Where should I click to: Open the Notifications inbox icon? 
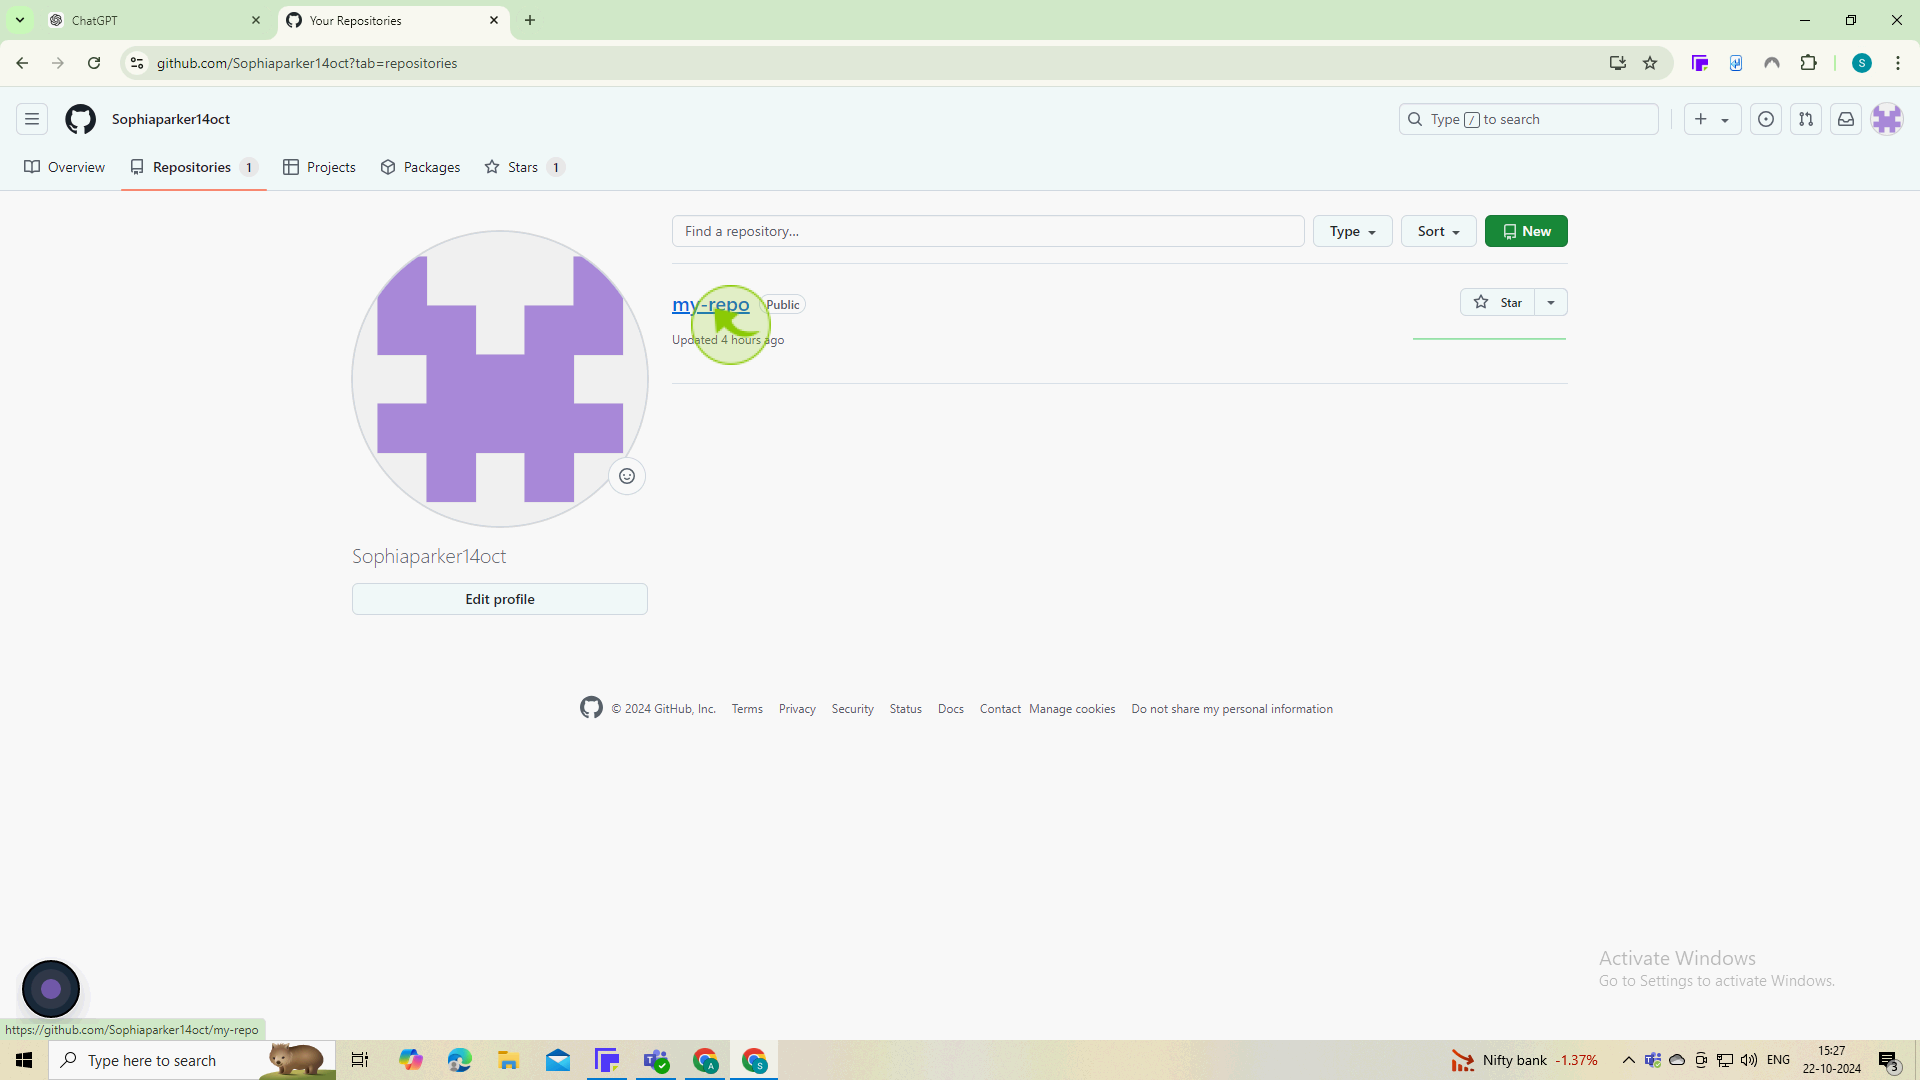point(1846,119)
